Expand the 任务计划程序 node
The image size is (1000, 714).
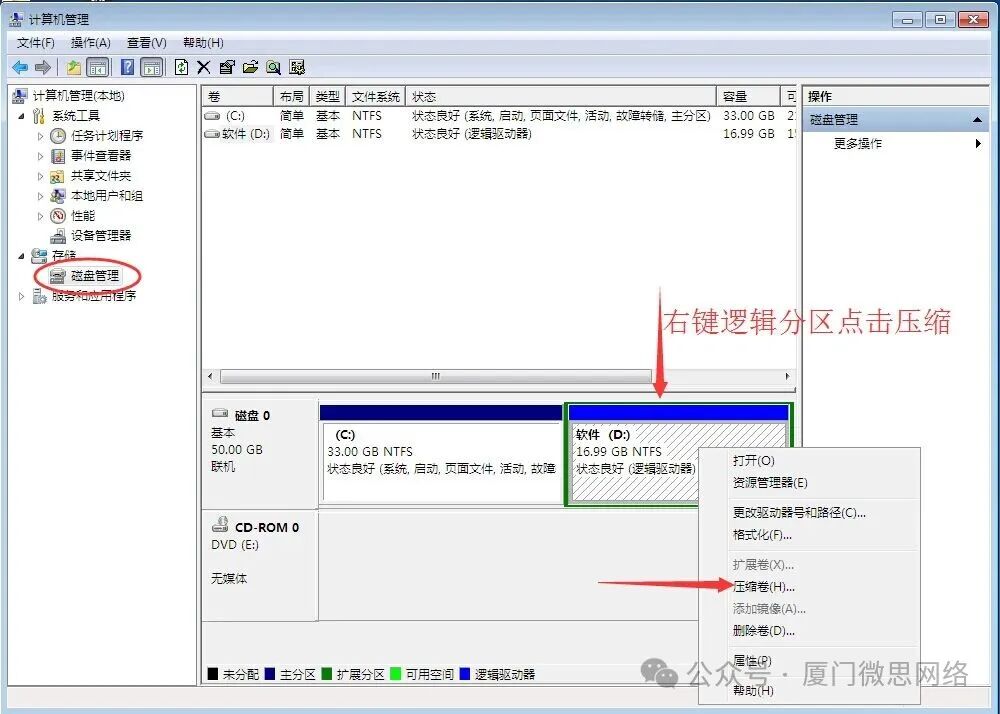click(x=40, y=136)
